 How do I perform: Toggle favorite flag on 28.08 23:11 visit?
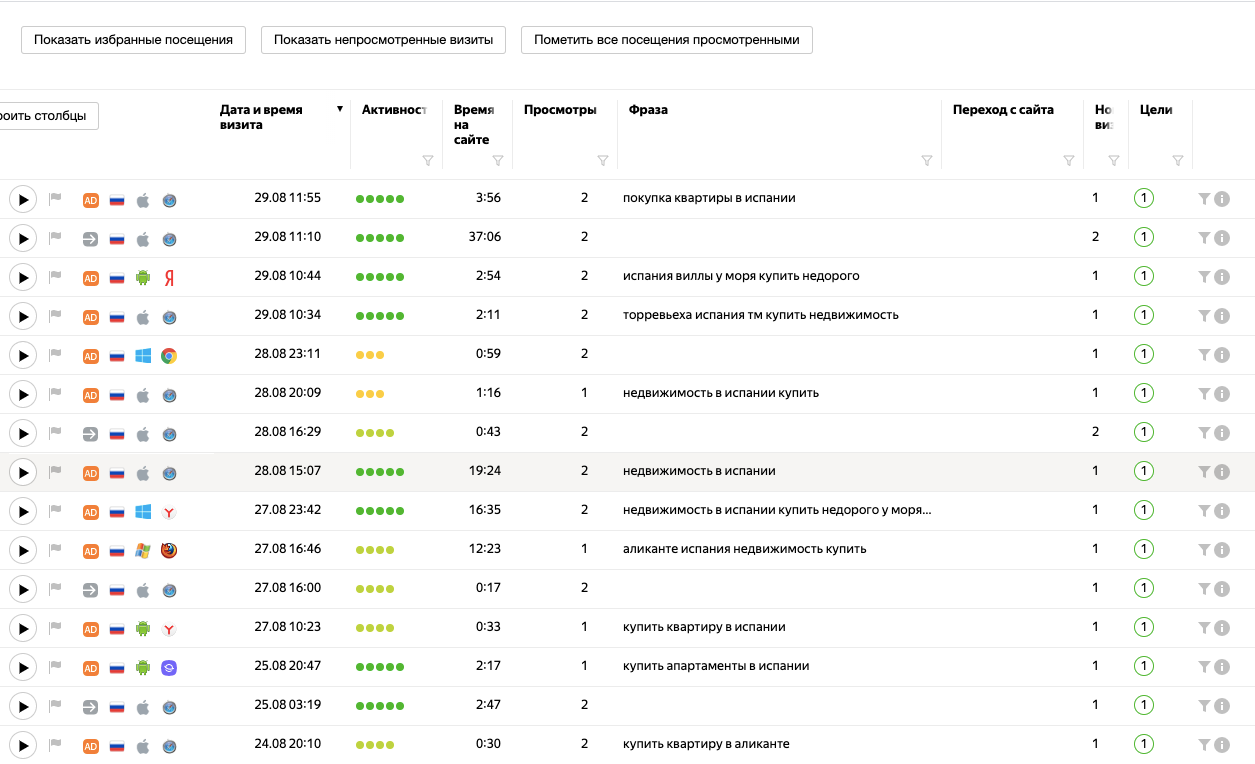pyautogui.click(x=55, y=355)
